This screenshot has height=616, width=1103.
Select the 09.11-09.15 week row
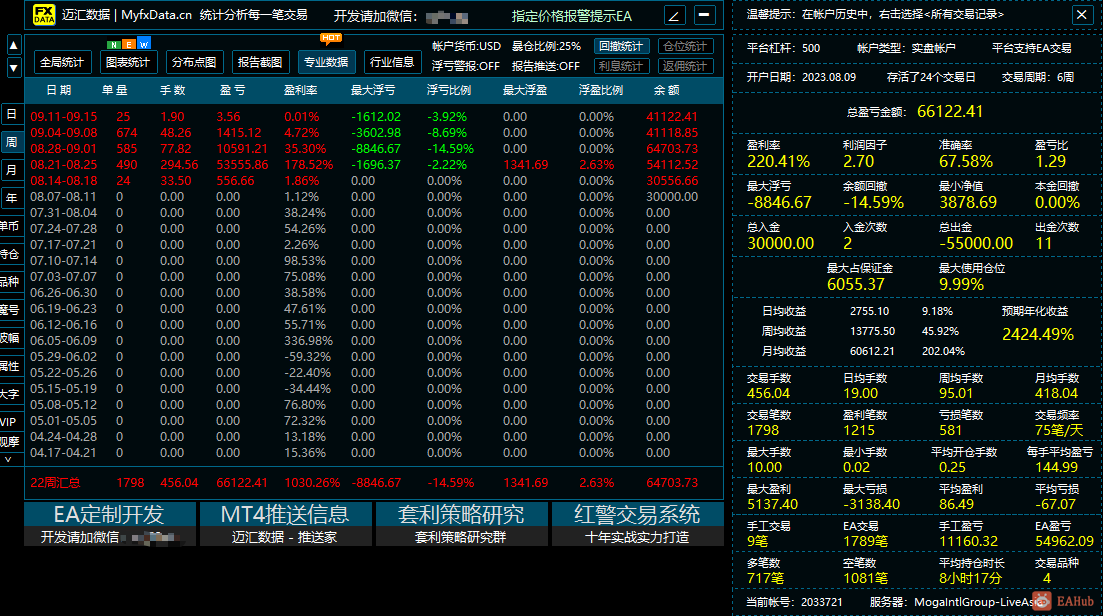coord(374,117)
